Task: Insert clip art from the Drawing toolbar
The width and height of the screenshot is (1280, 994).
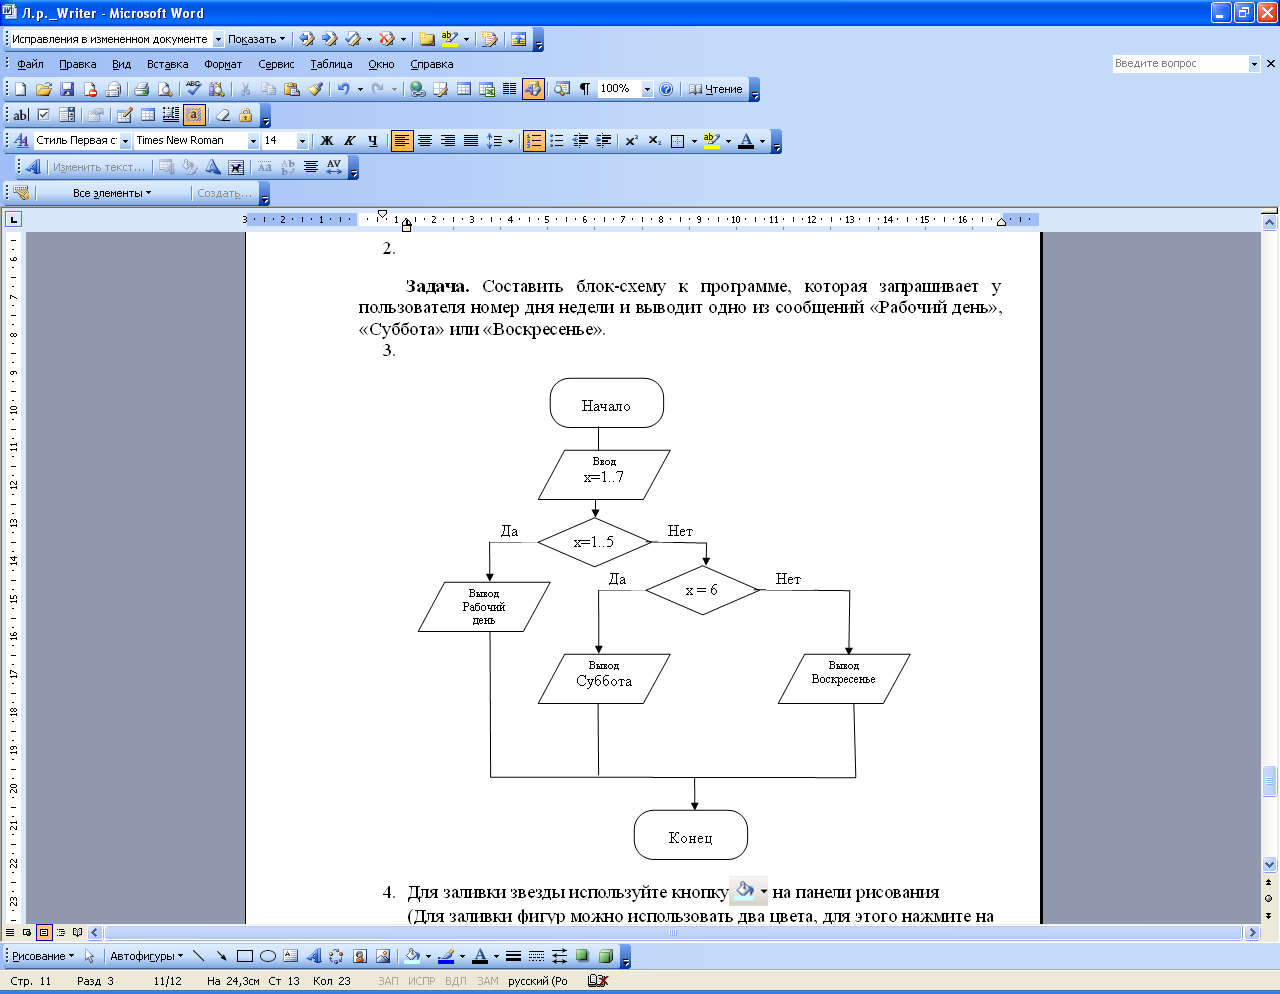Action: [x=360, y=956]
